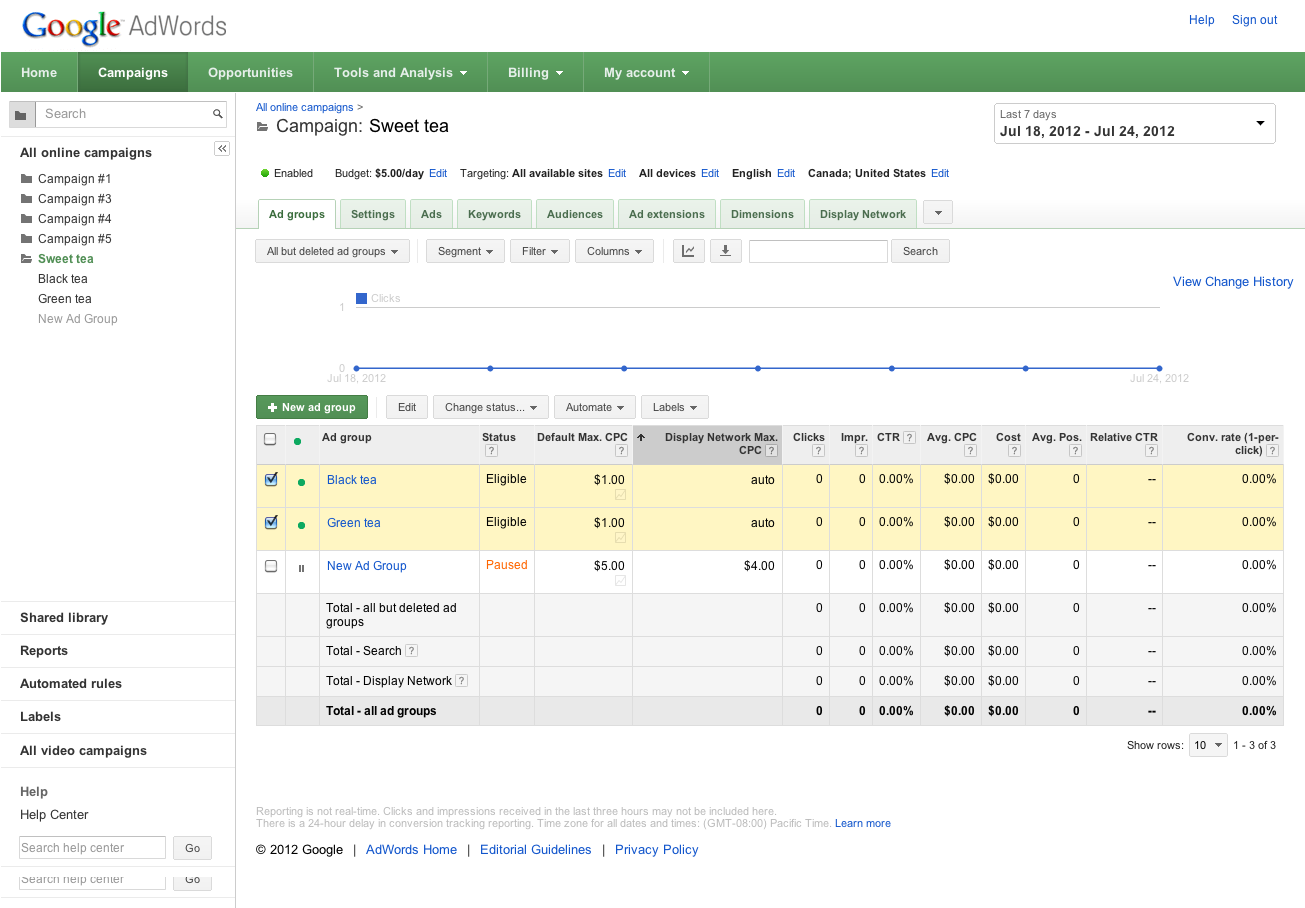
Task: Open the Tools and Analysis menu
Action: click(400, 72)
